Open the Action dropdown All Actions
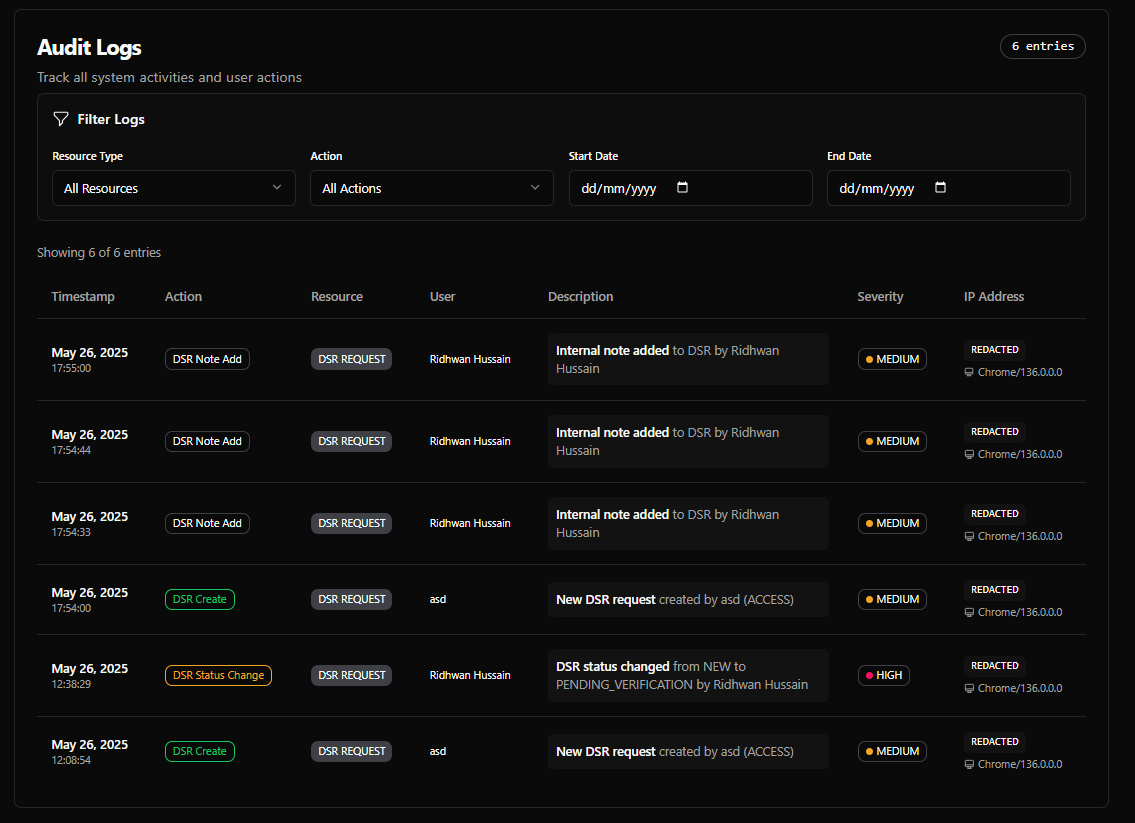1135x823 pixels. (432, 188)
